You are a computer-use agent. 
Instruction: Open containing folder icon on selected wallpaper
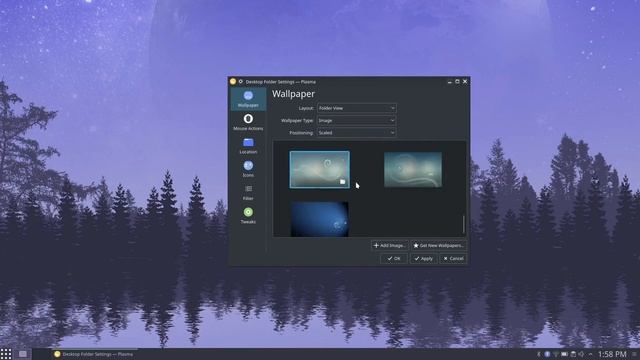tap(342, 182)
